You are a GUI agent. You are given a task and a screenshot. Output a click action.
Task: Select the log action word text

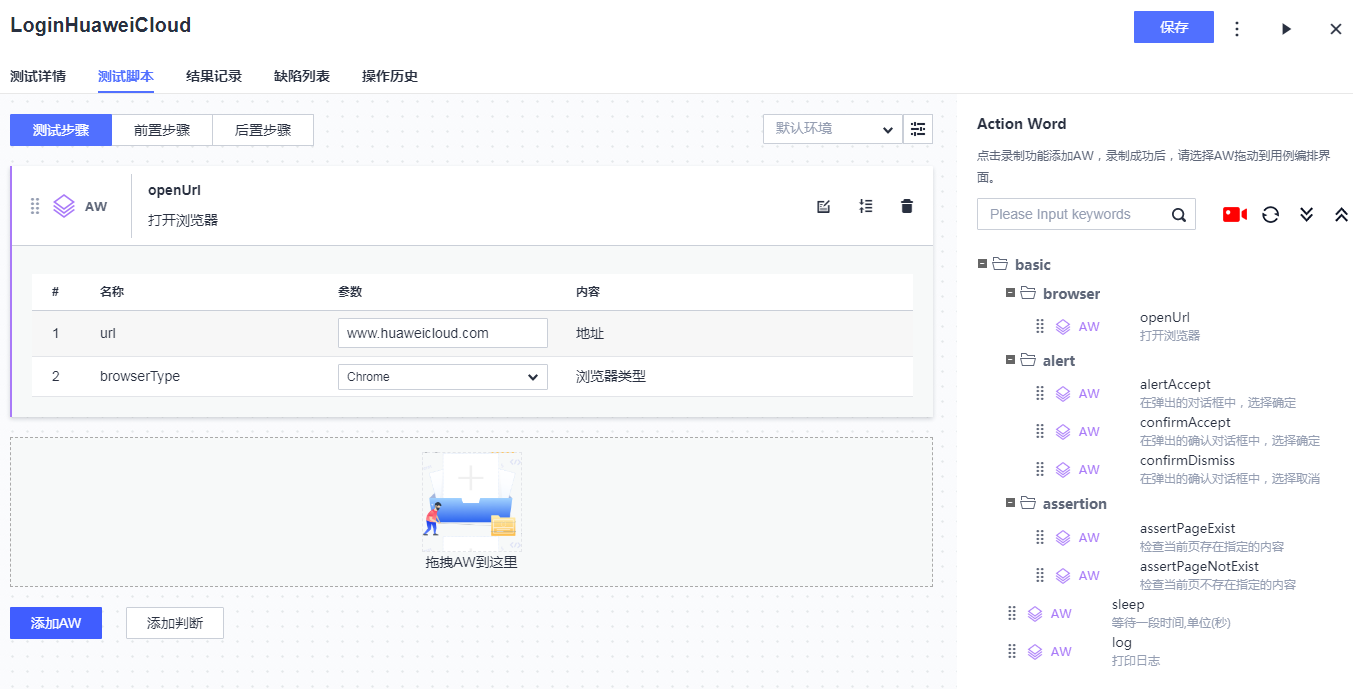click(x=1122, y=642)
